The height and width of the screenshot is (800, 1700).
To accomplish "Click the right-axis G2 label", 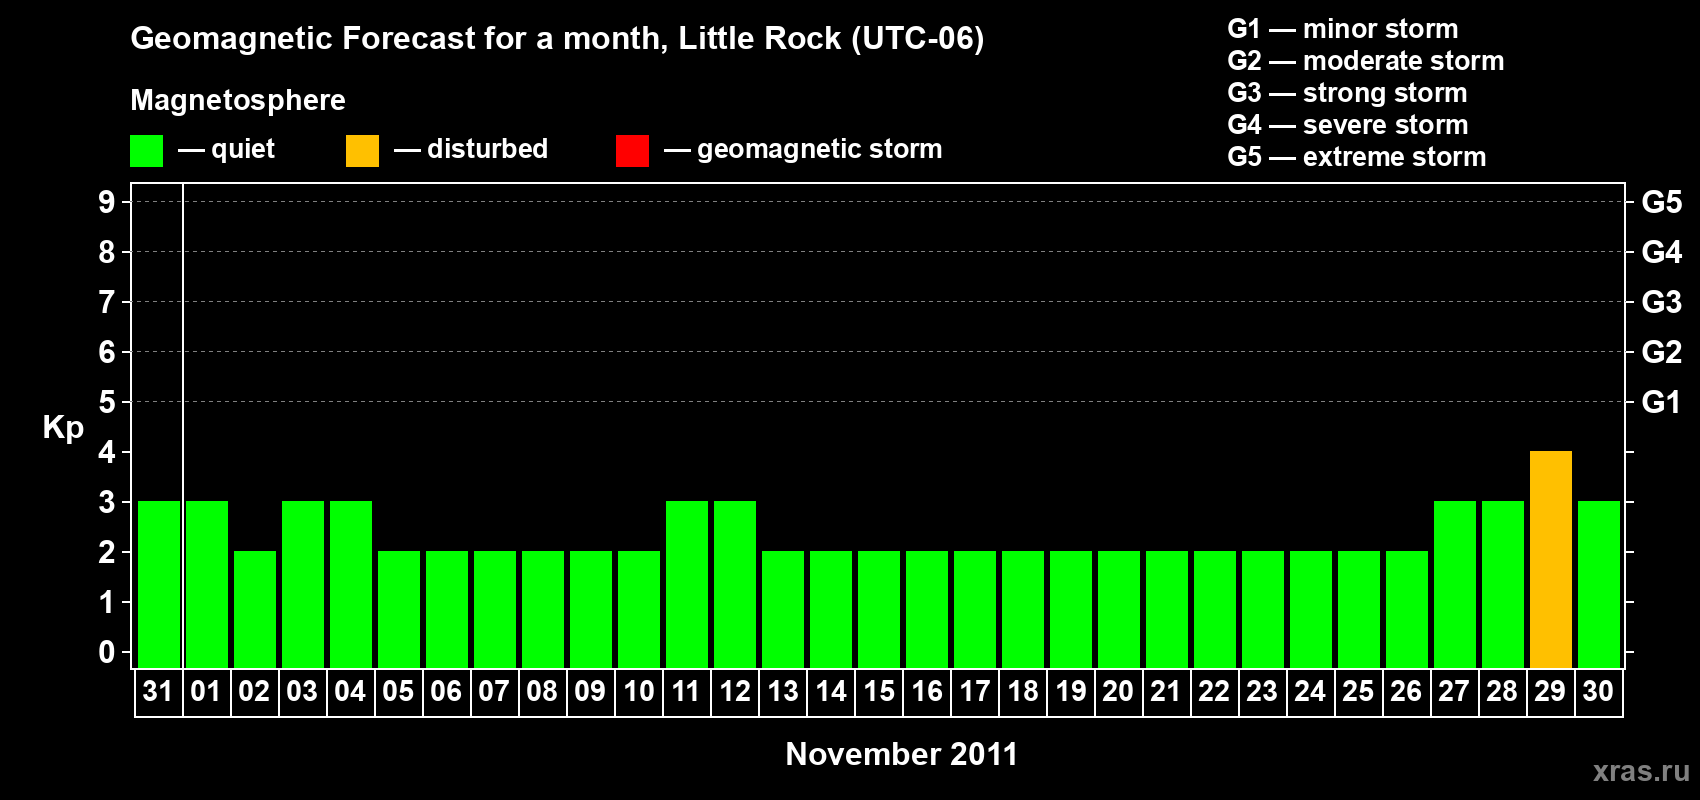I will (x=1662, y=352).
